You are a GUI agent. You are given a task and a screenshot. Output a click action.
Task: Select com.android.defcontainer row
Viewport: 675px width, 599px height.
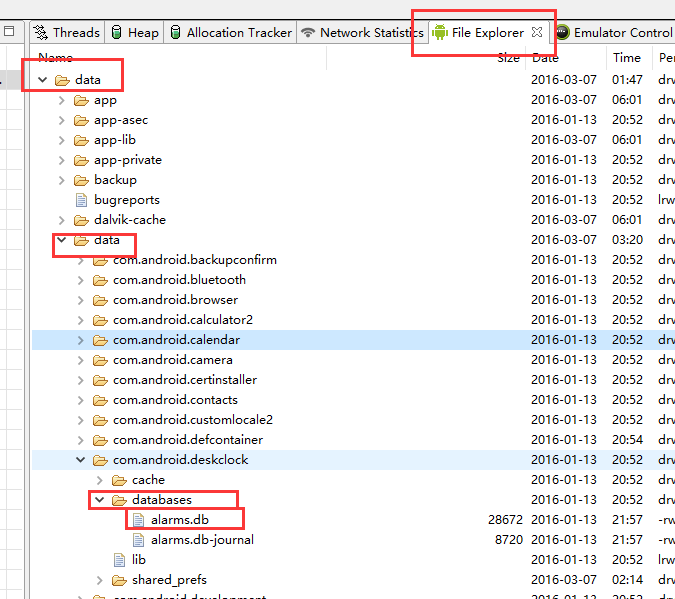(353, 440)
